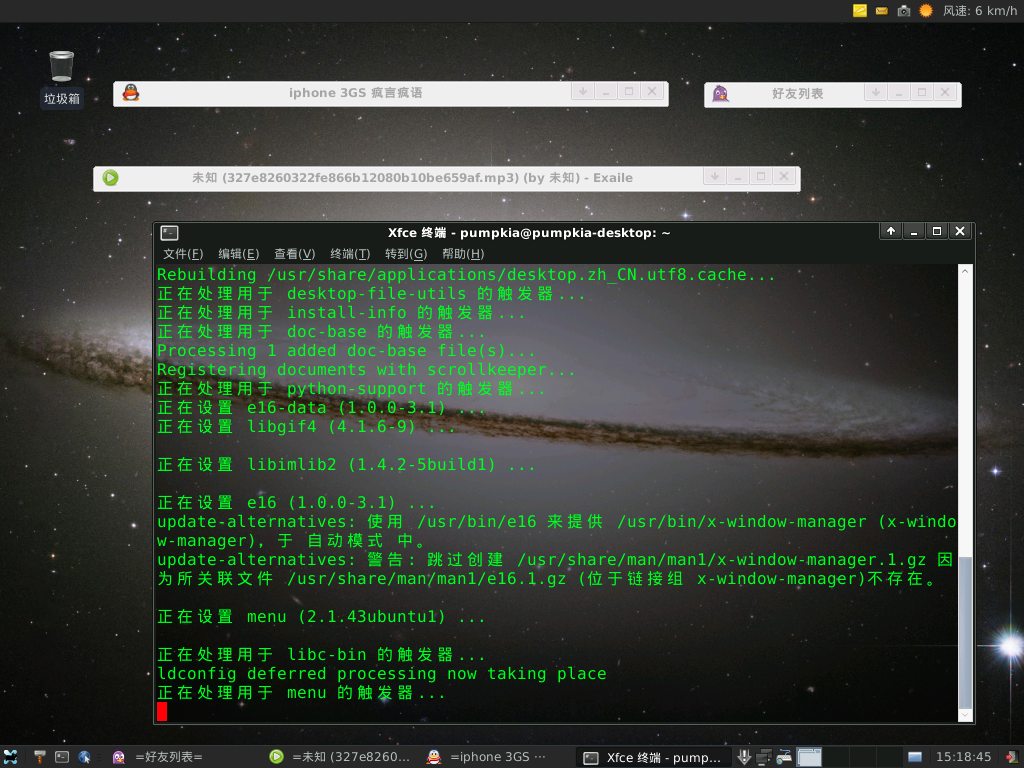Roll up the 'iphone 3GS 疯言疯语' window
Screen dimensions: 1024x768
pyautogui.click(x=583, y=92)
